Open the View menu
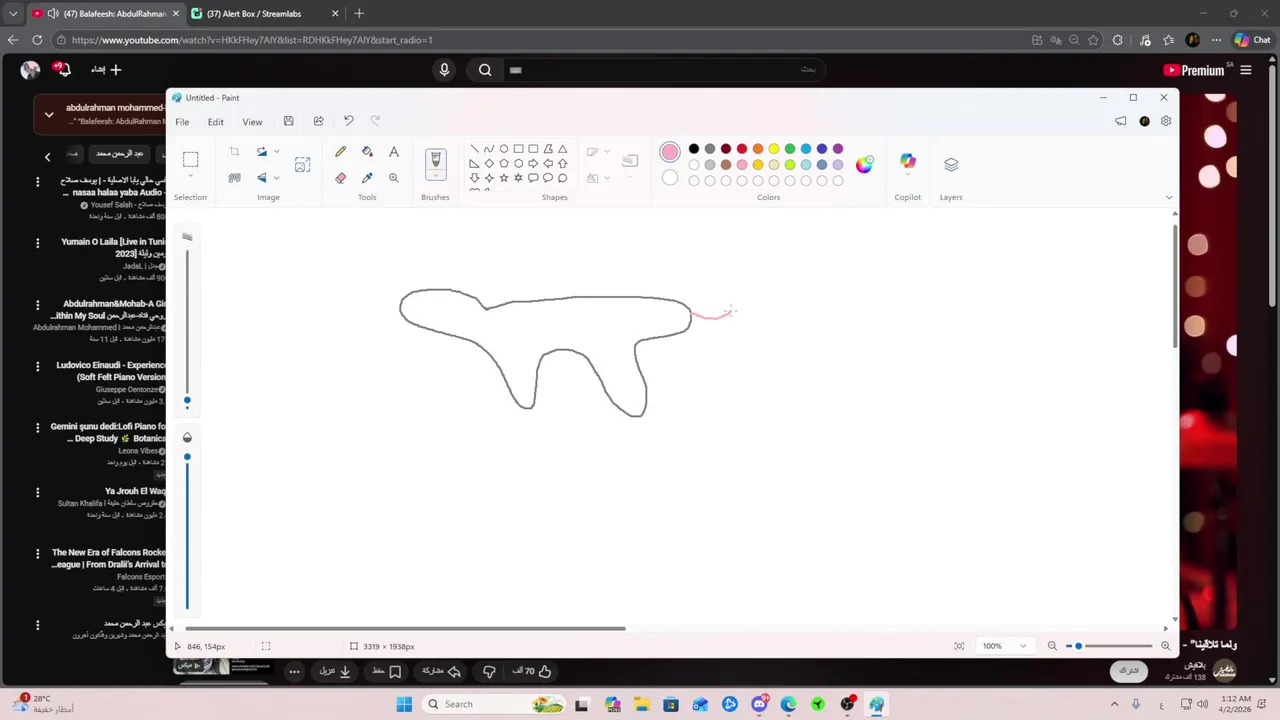 [x=252, y=122]
